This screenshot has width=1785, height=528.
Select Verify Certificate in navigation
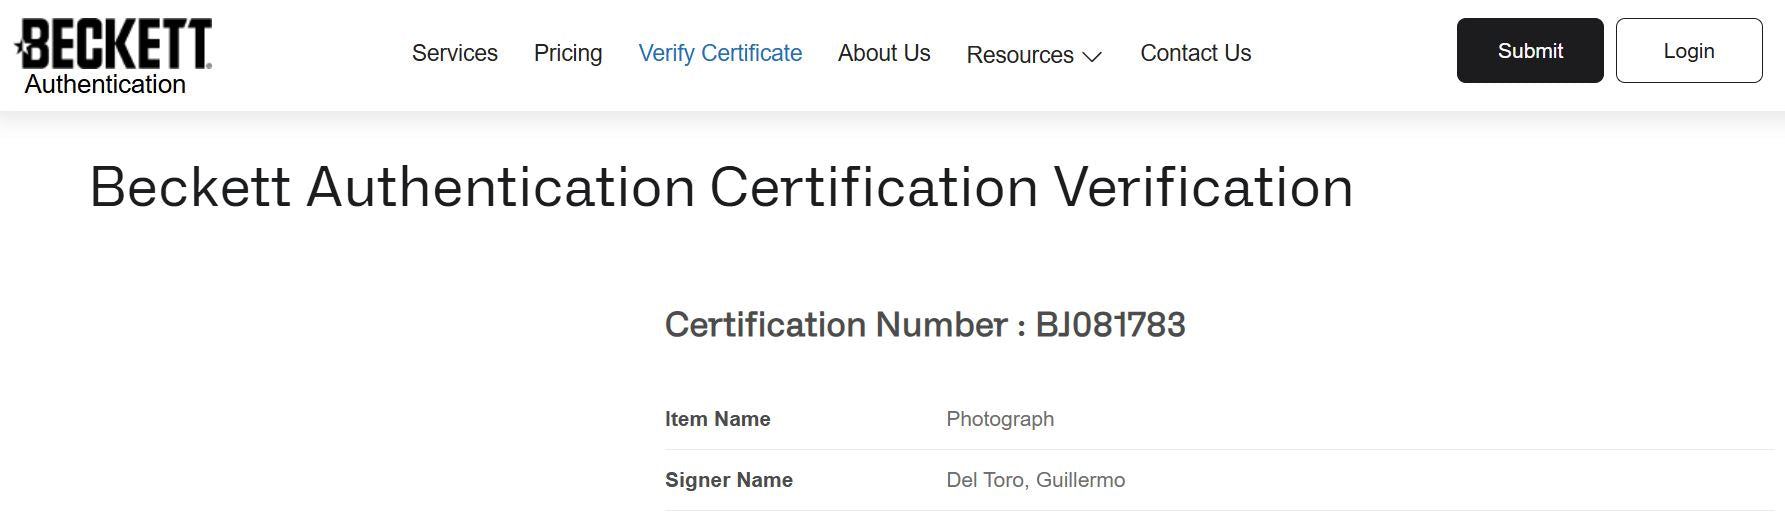click(720, 53)
